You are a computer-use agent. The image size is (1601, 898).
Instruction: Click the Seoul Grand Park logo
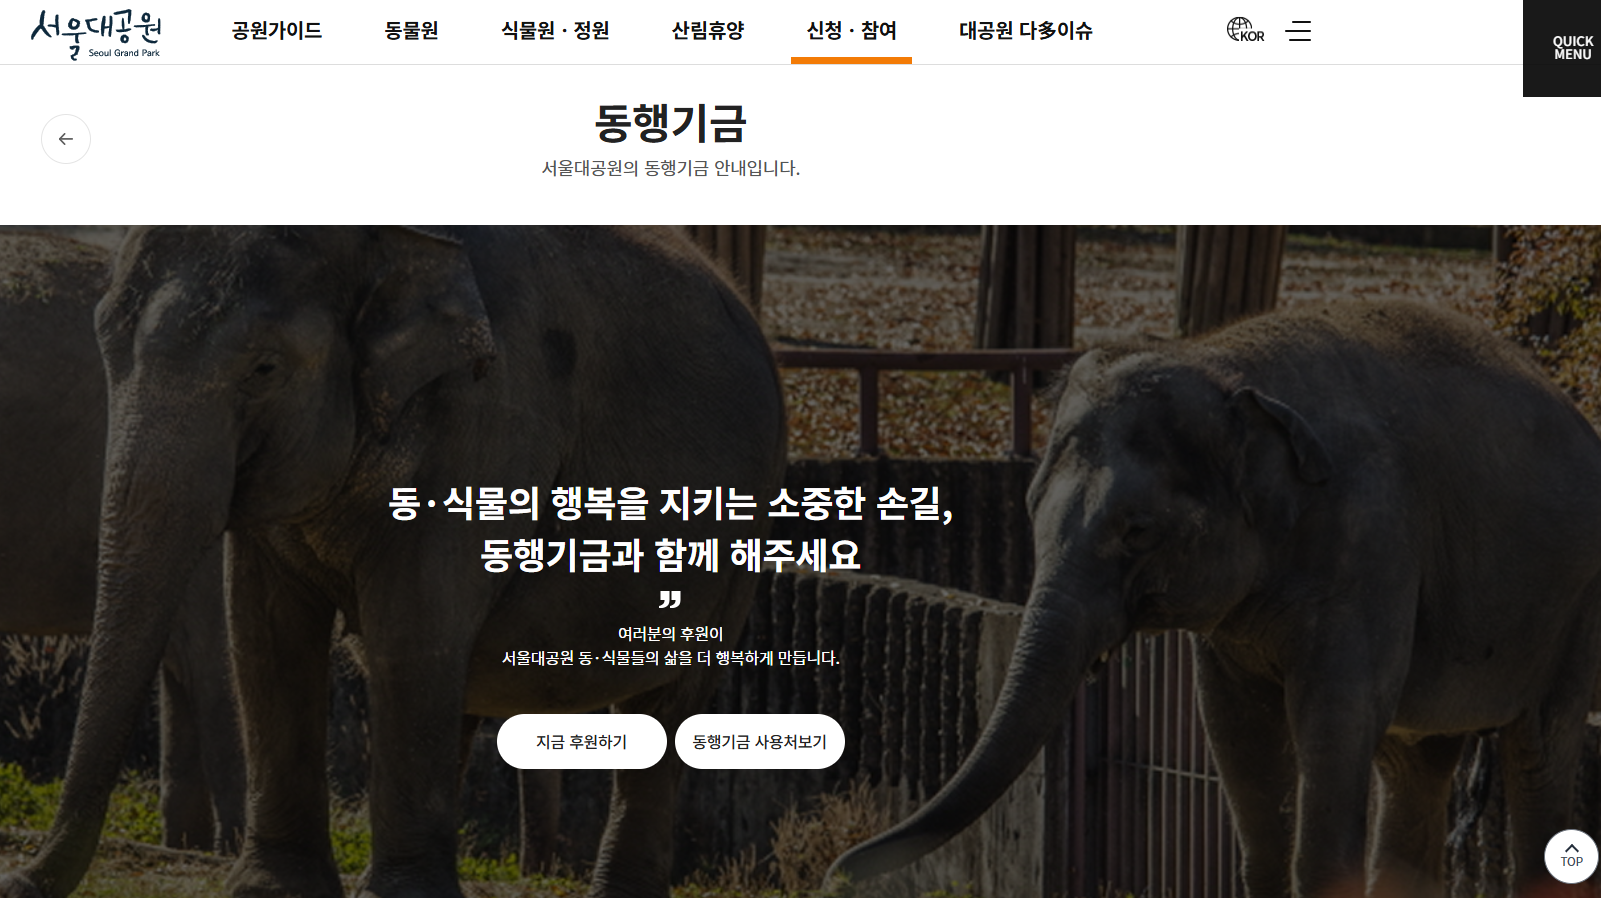(96, 34)
